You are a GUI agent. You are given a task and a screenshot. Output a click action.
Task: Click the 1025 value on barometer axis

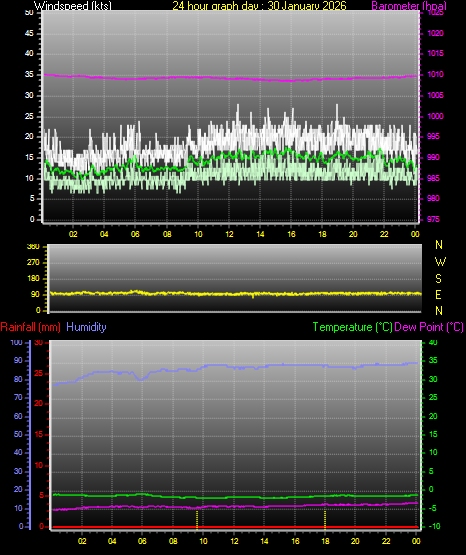click(x=435, y=13)
